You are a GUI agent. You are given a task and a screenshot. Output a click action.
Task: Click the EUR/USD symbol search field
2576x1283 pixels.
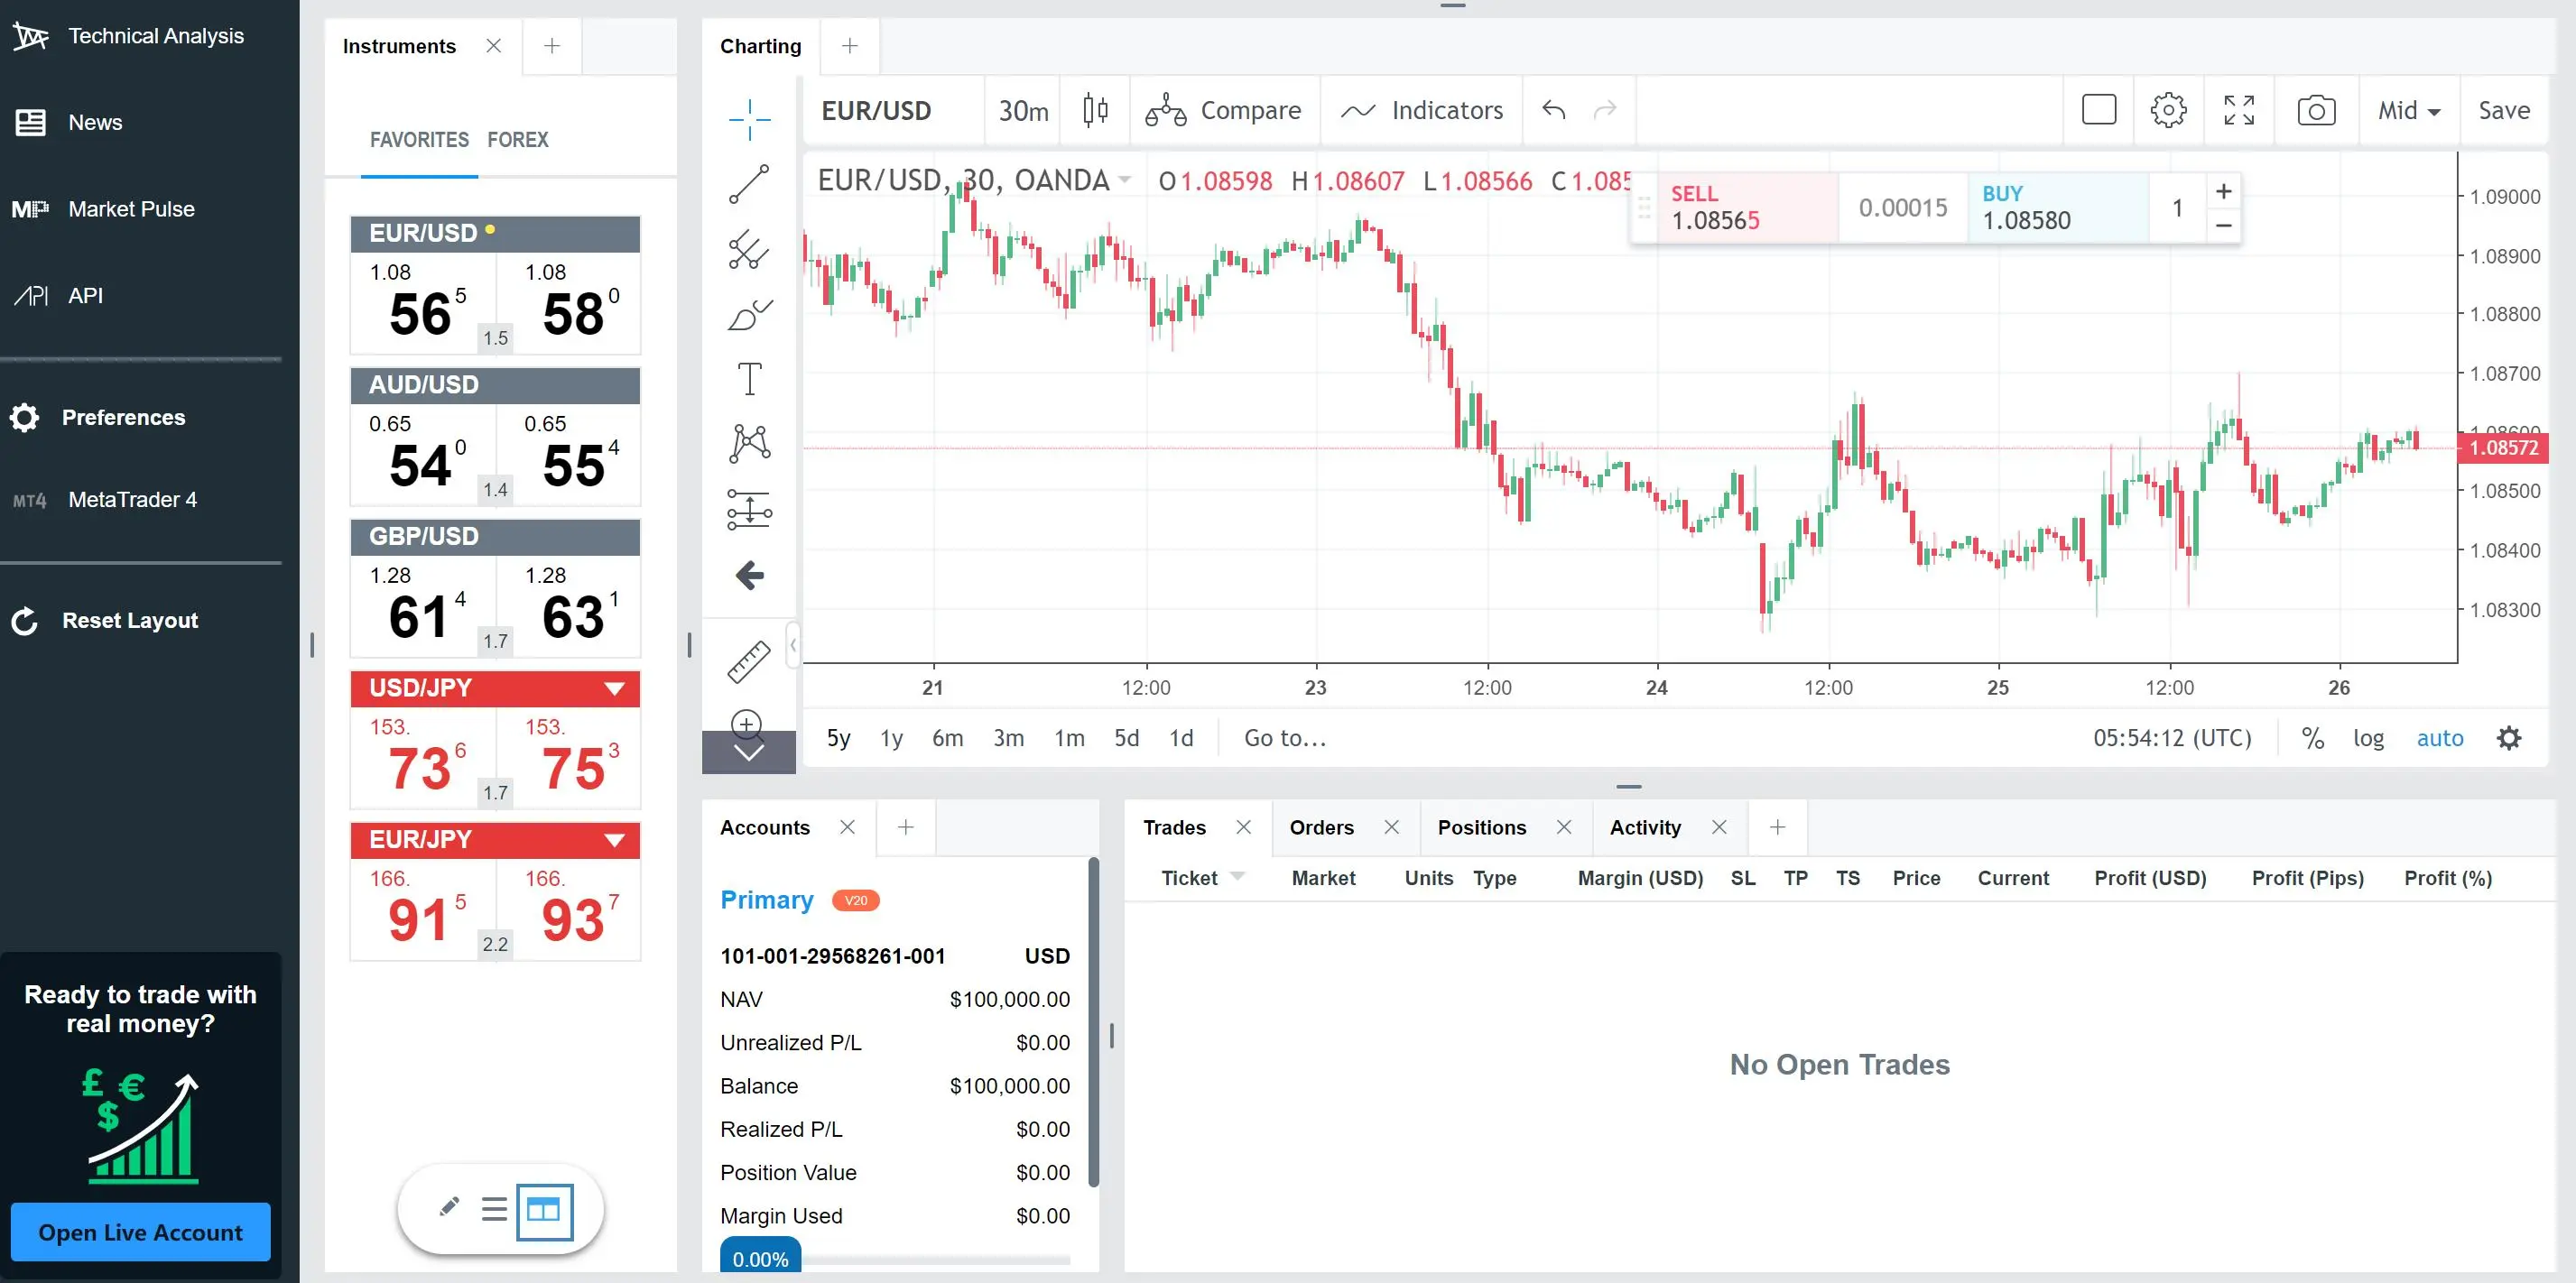[893, 110]
